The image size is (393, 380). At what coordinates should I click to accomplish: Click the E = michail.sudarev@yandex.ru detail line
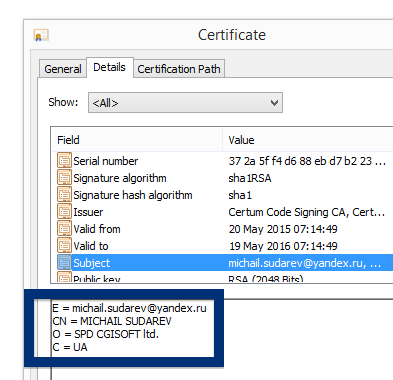129,308
